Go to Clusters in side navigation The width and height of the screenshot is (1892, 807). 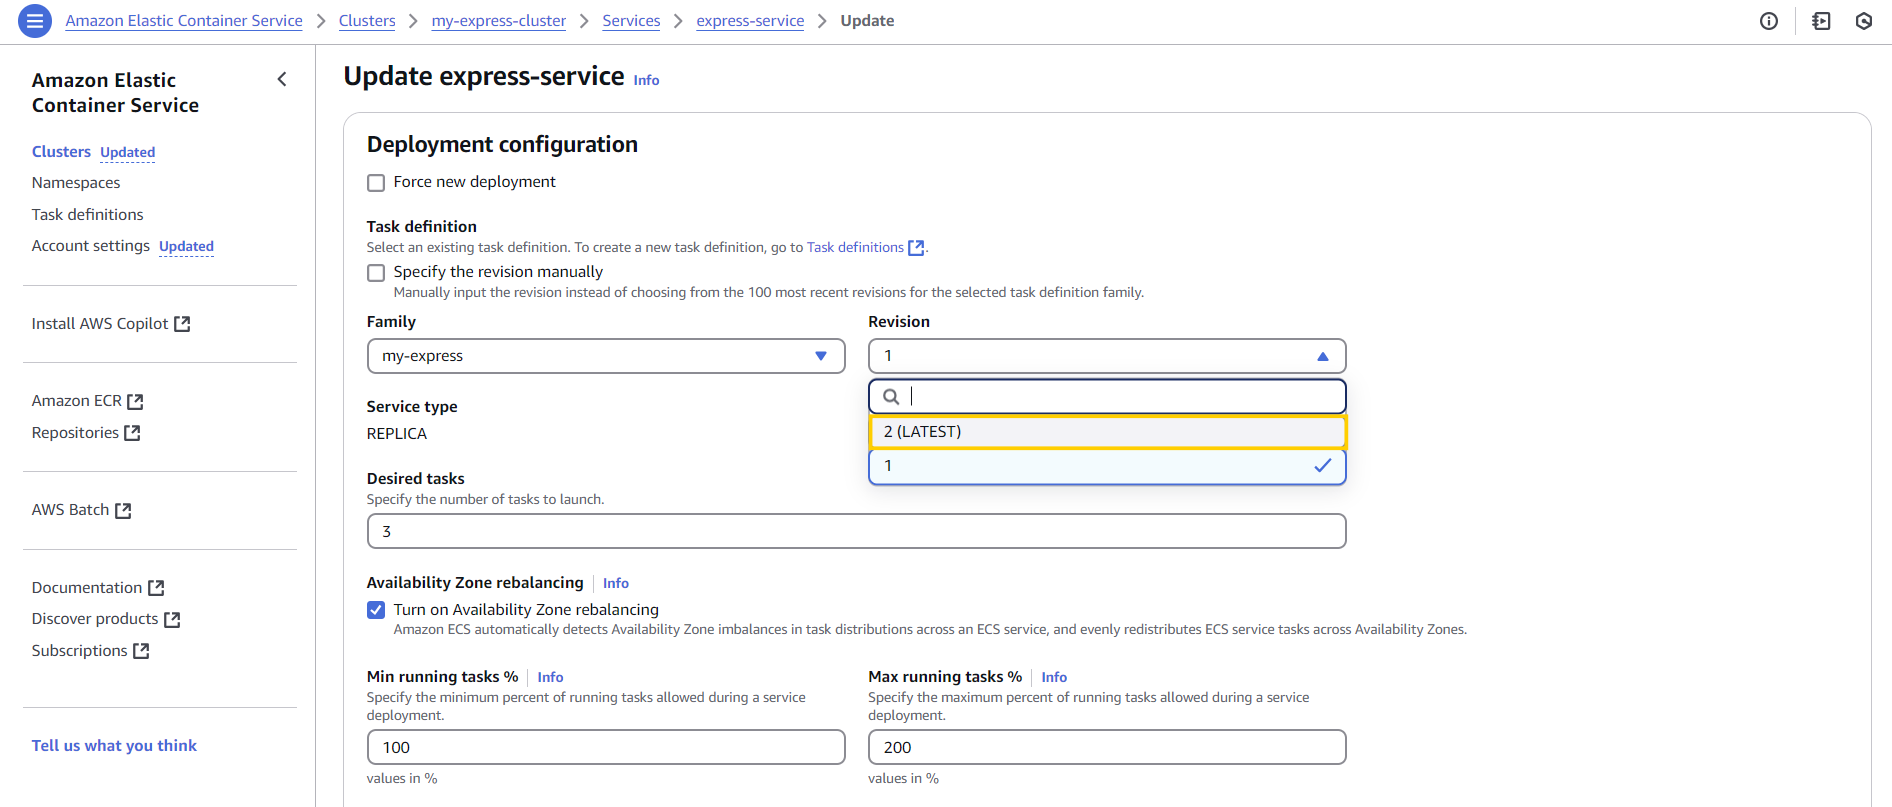61,152
